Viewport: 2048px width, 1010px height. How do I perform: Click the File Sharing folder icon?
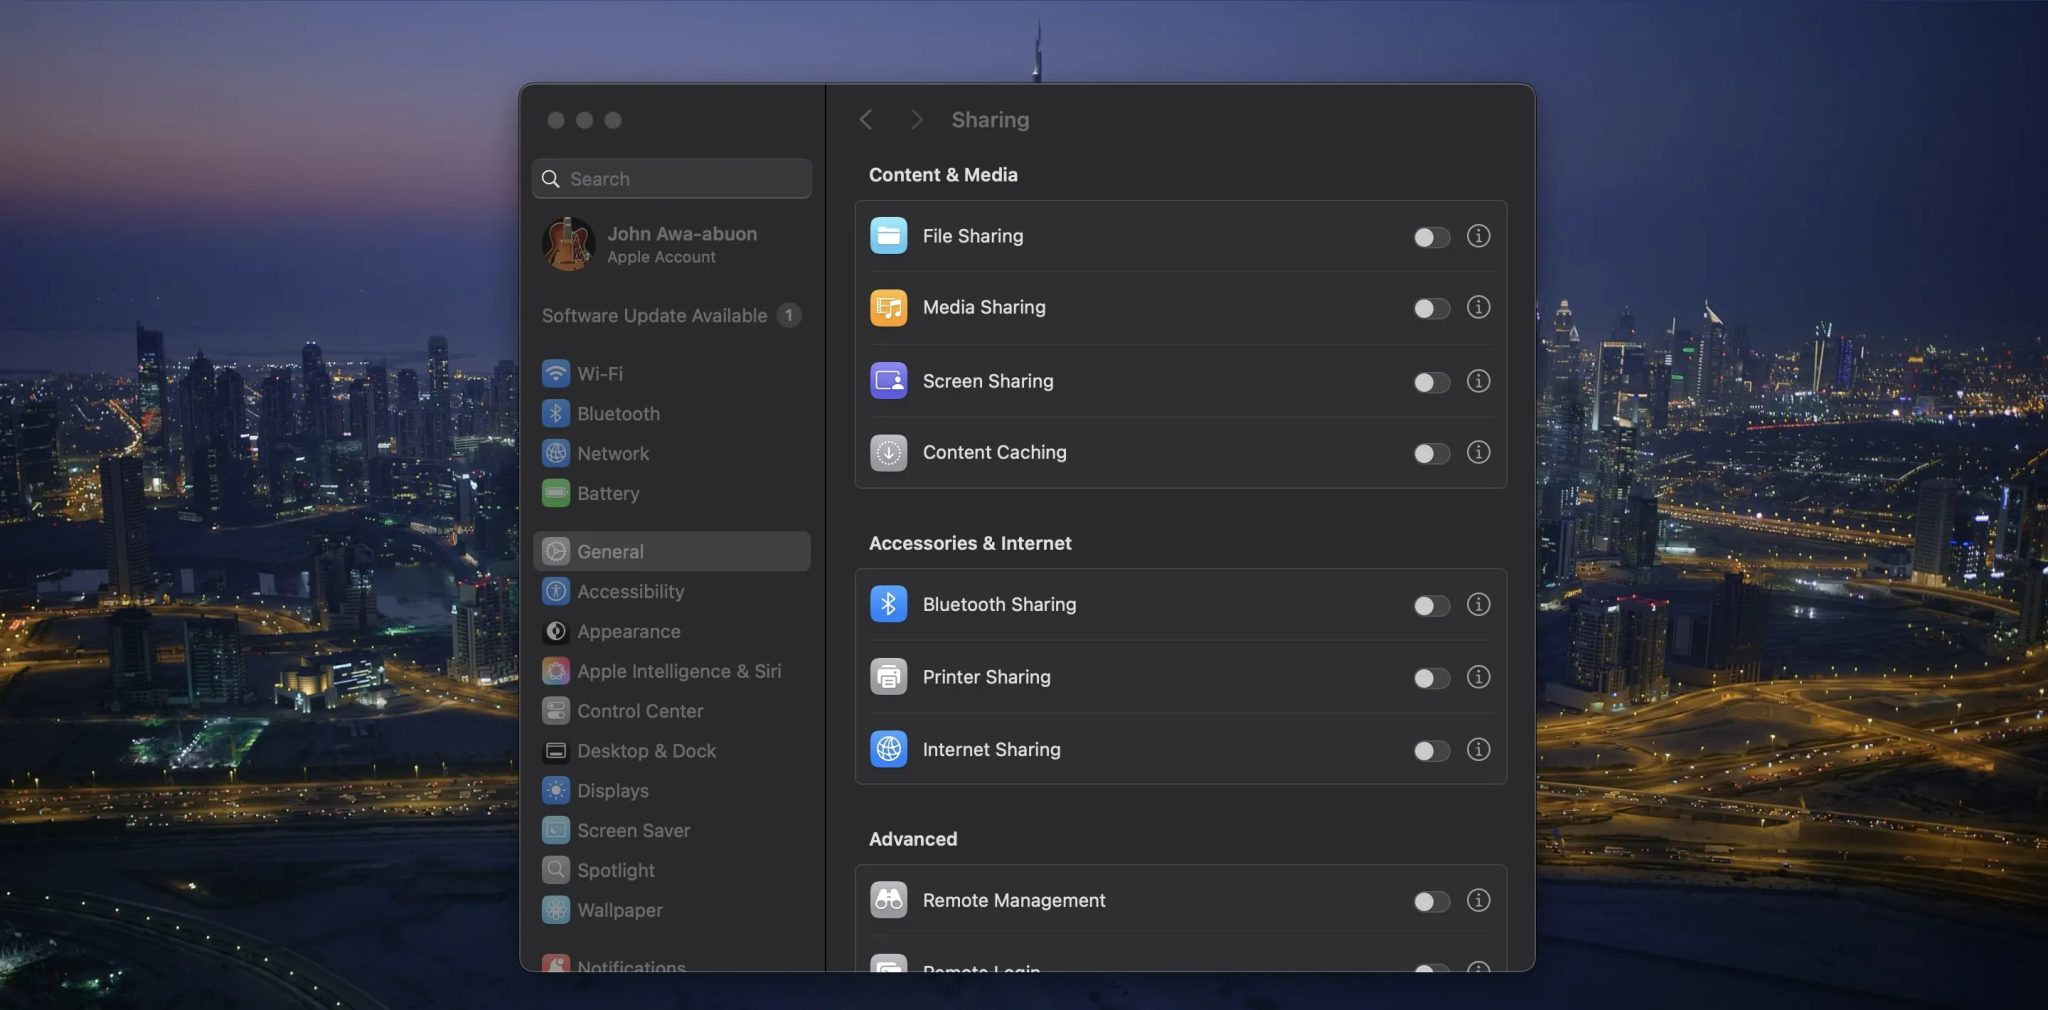pyautogui.click(x=888, y=236)
